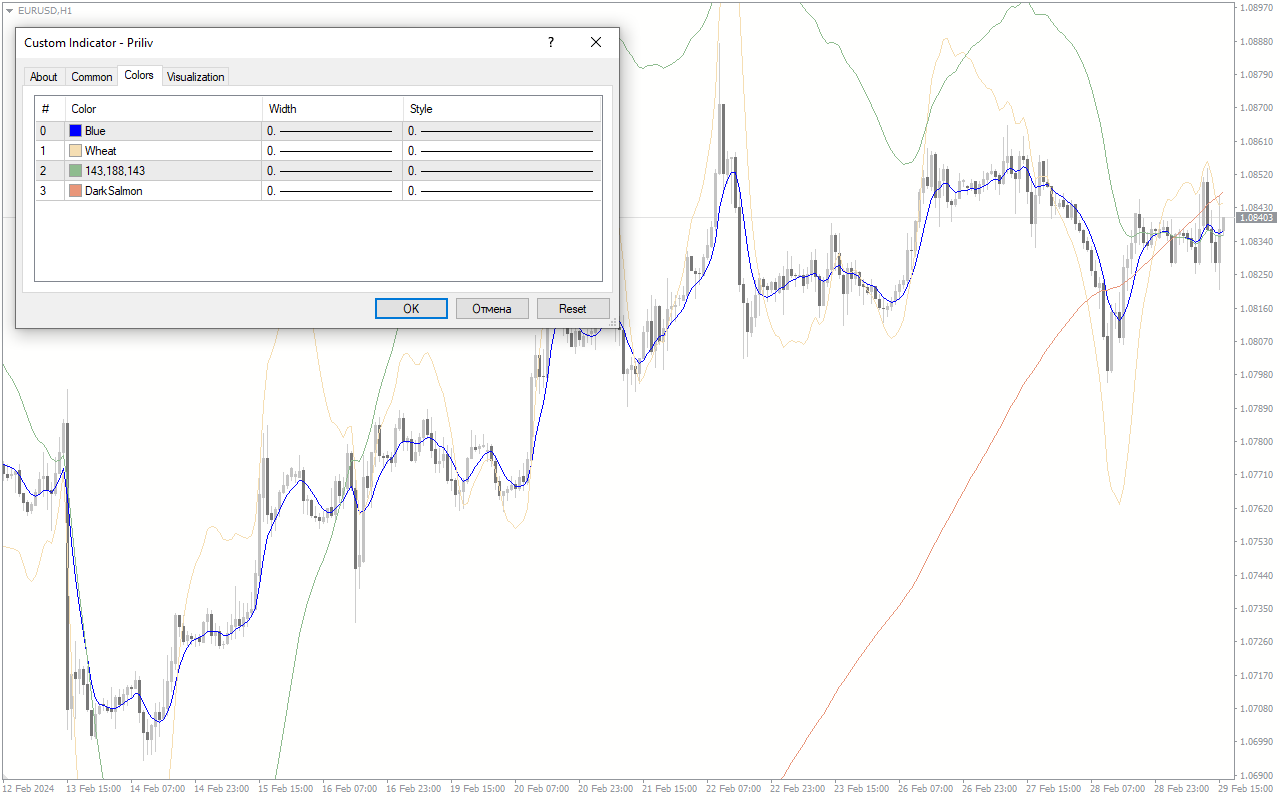
Task: Select row number 1 cell
Action: coord(50,151)
